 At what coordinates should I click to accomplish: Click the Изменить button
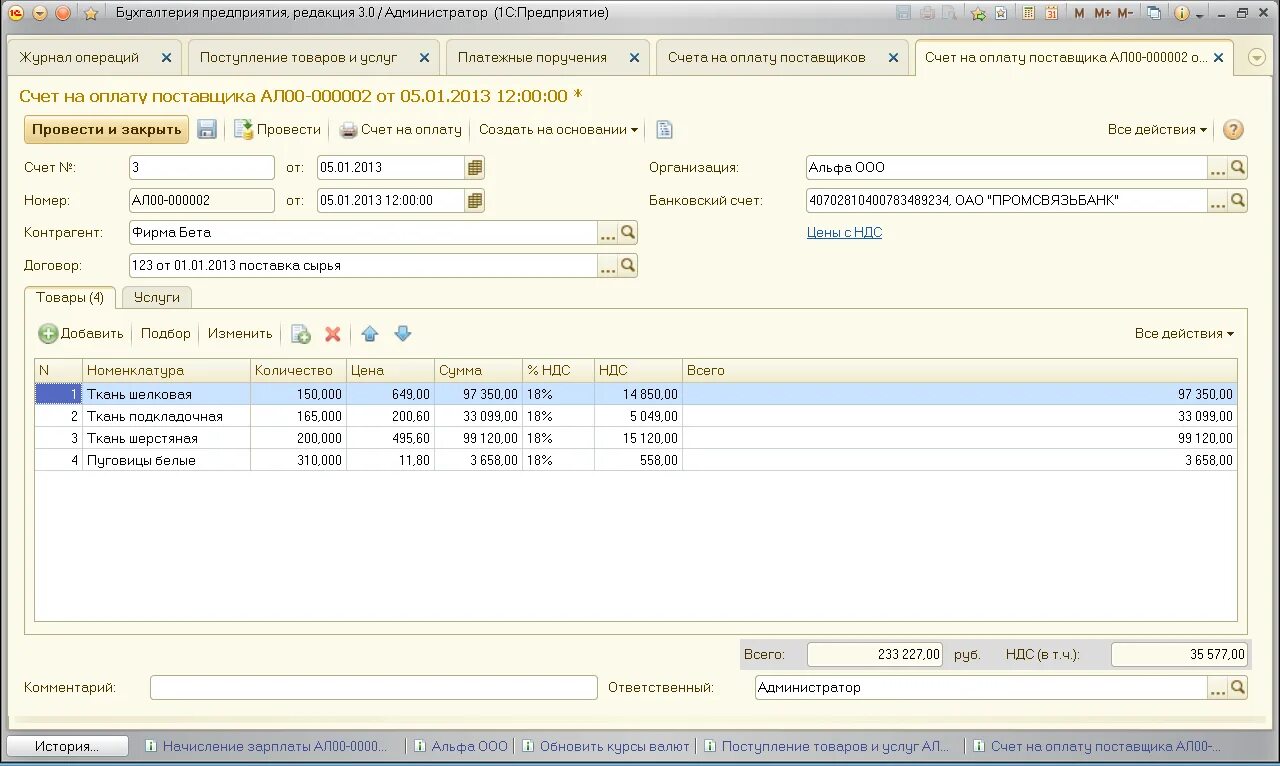[x=240, y=333]
